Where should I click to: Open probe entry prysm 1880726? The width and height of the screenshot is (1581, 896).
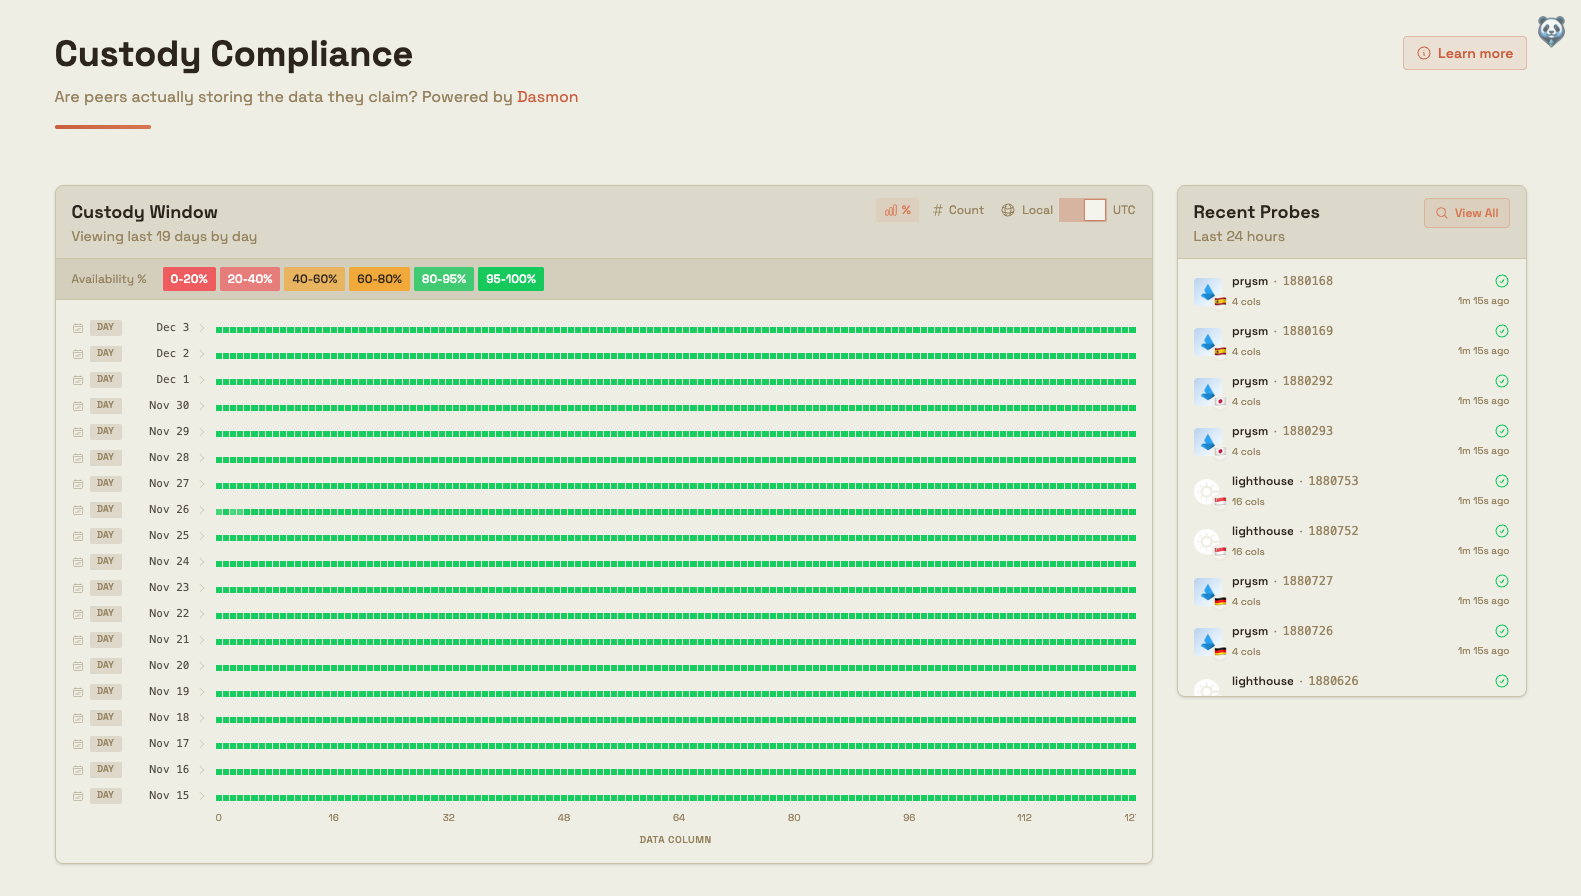(1351, 641)
